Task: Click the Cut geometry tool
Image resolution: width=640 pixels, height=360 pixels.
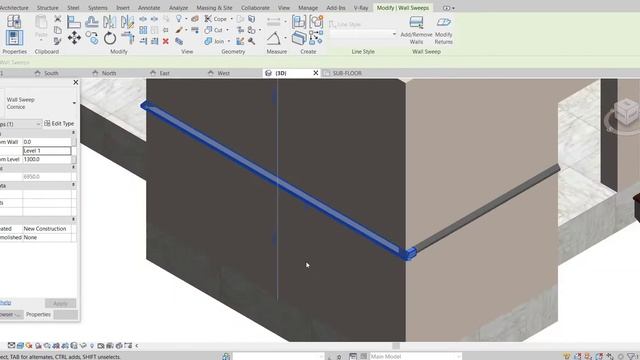Action: pyautogui.click(x=214, y=30)
